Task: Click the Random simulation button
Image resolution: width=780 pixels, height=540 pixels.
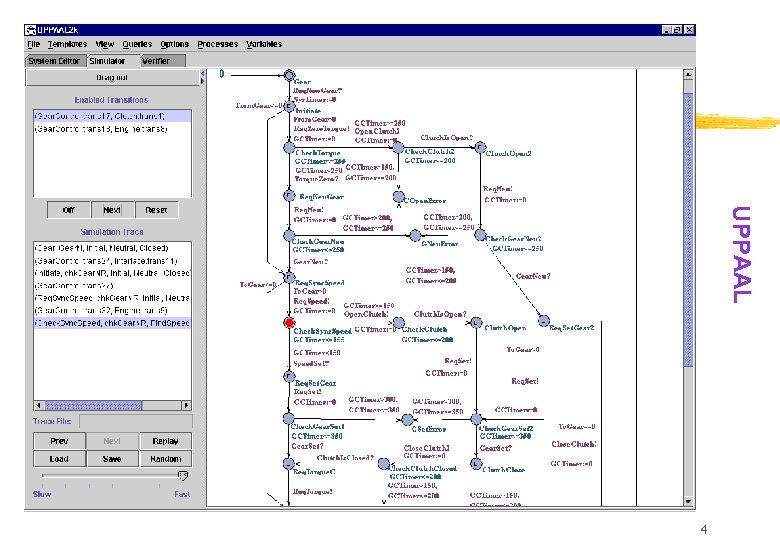Action: (165, 458)
